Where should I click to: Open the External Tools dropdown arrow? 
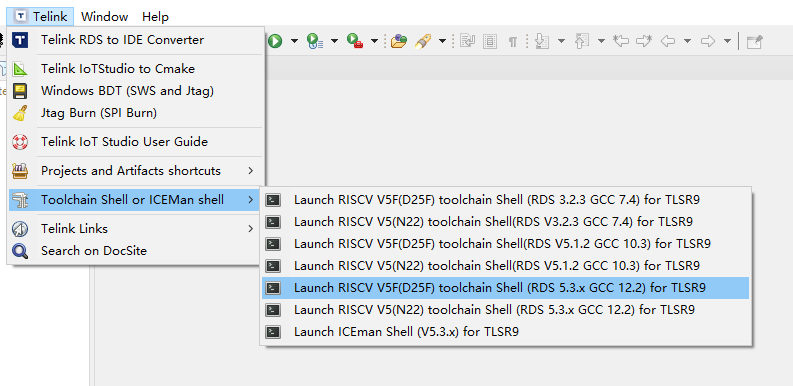374,41
